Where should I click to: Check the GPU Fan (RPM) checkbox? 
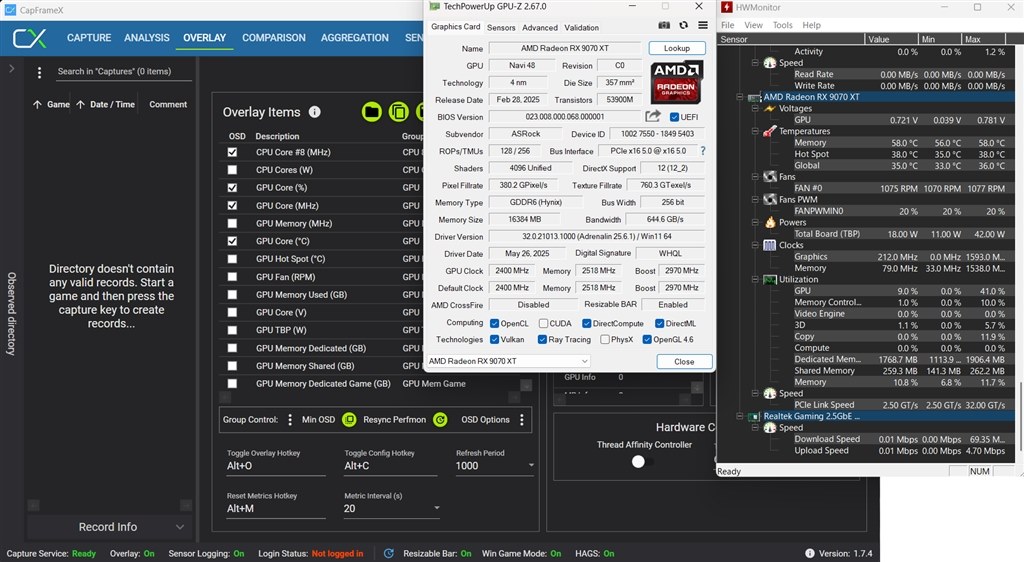pyautogui.click(x=232, y=277)
